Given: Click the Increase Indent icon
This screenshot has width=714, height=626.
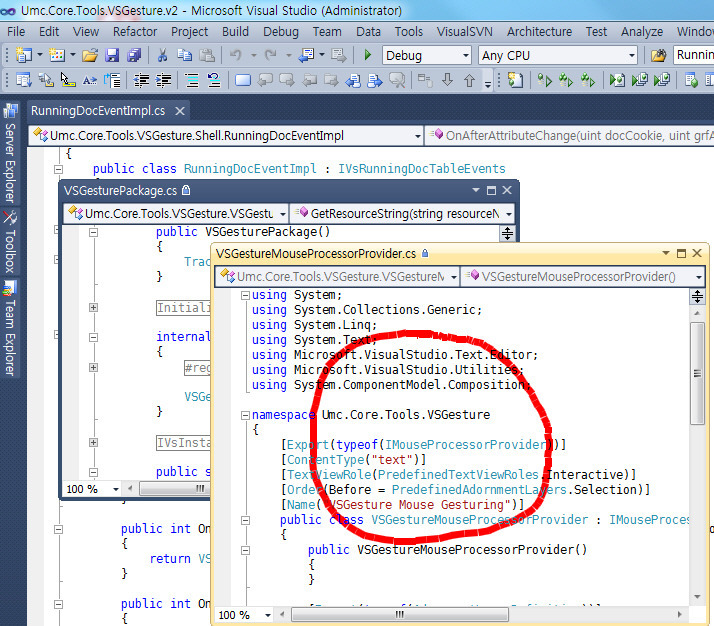Looking at the screenshot, I should click(x=163, y=81).
